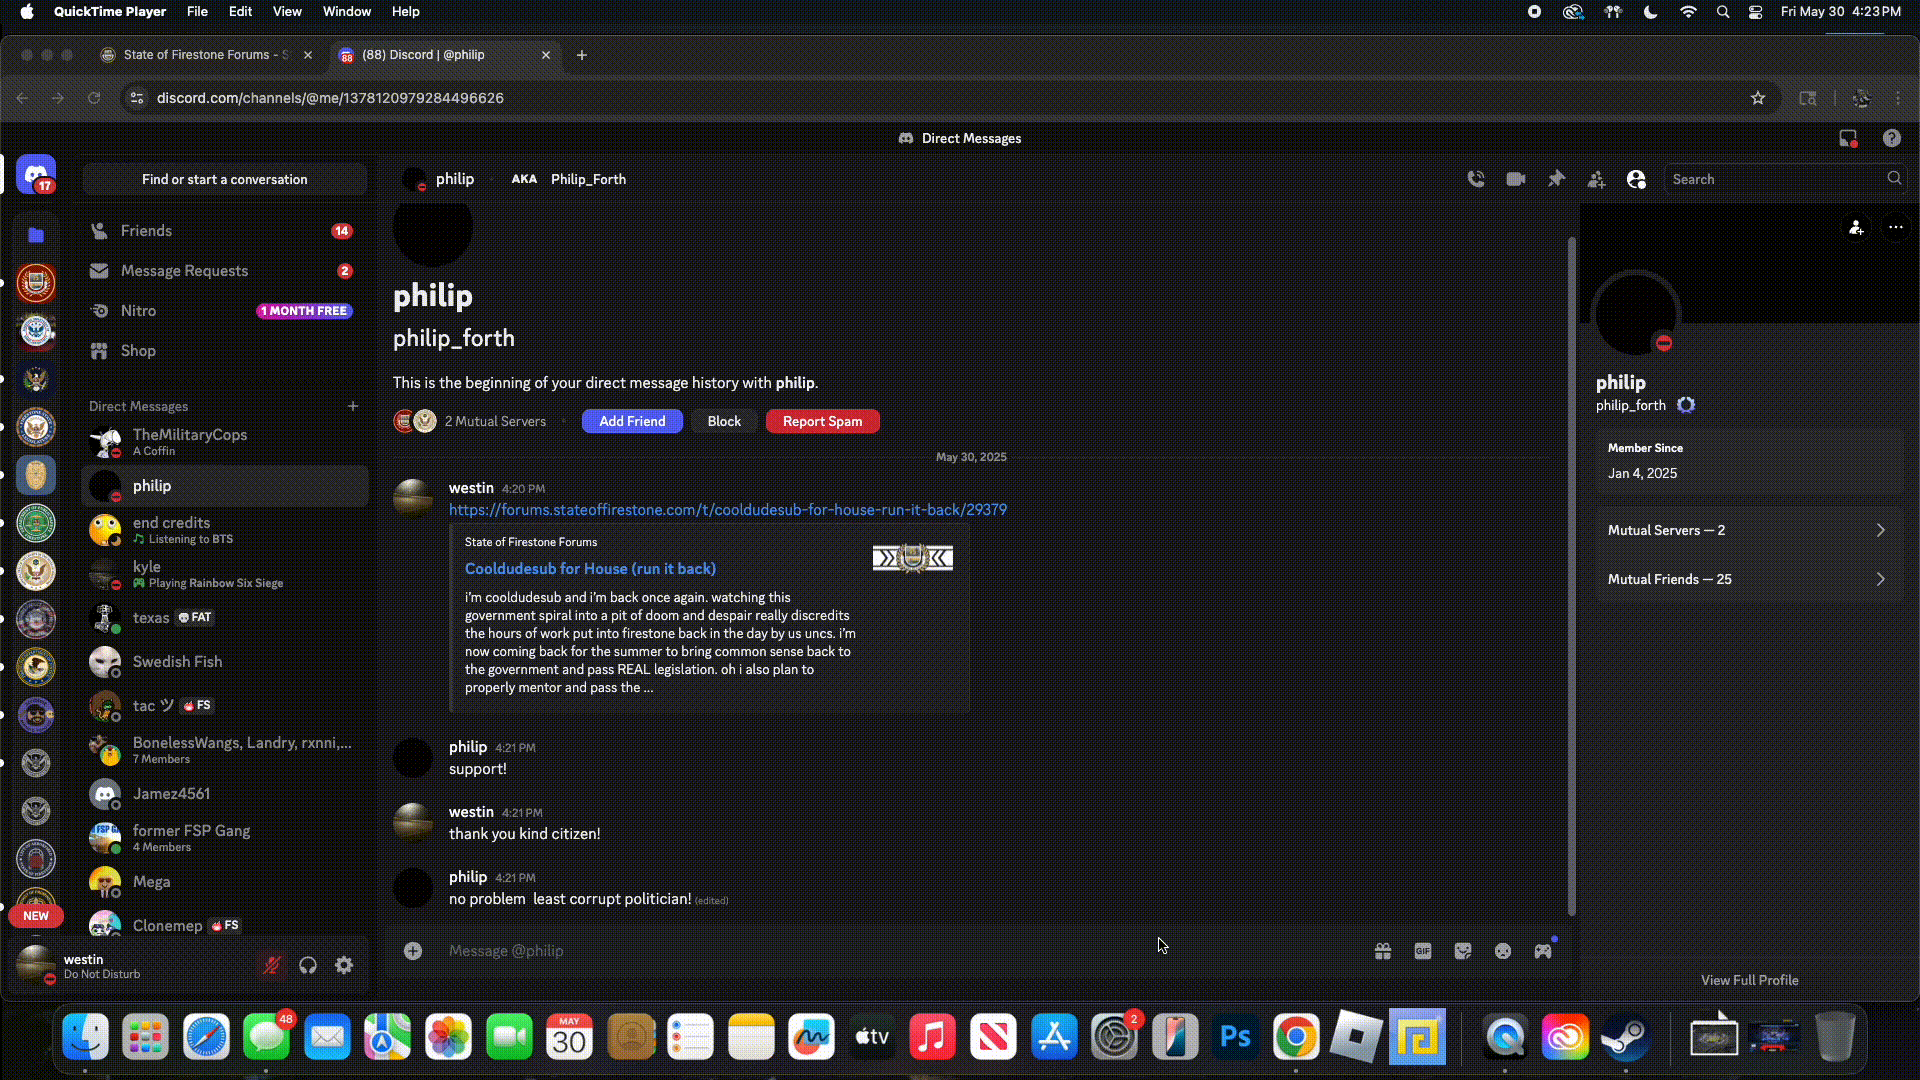Viewport: 1920px width, 1080px height.
Task: Open a new browser tab
Action: (x=582, y=55)
